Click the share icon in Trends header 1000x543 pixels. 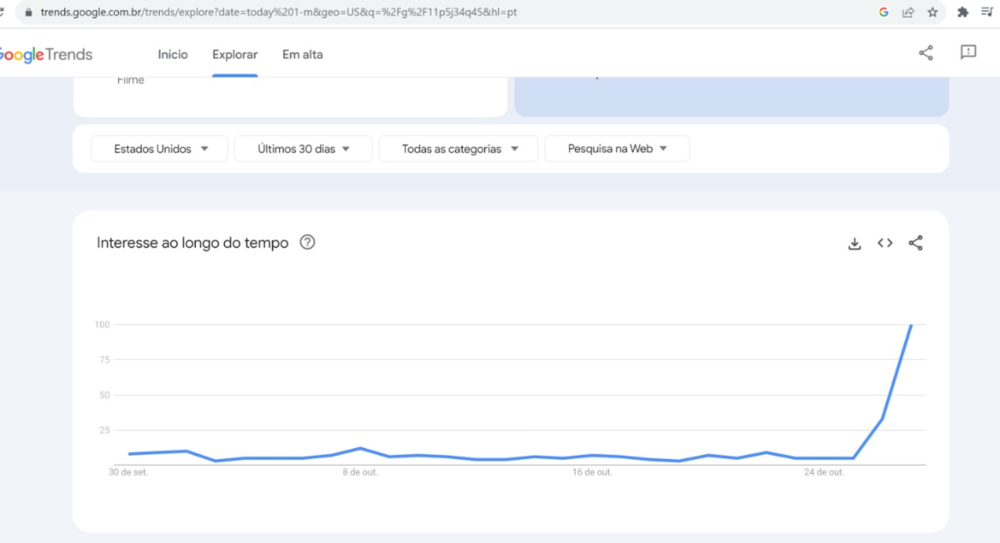[925, 53]
